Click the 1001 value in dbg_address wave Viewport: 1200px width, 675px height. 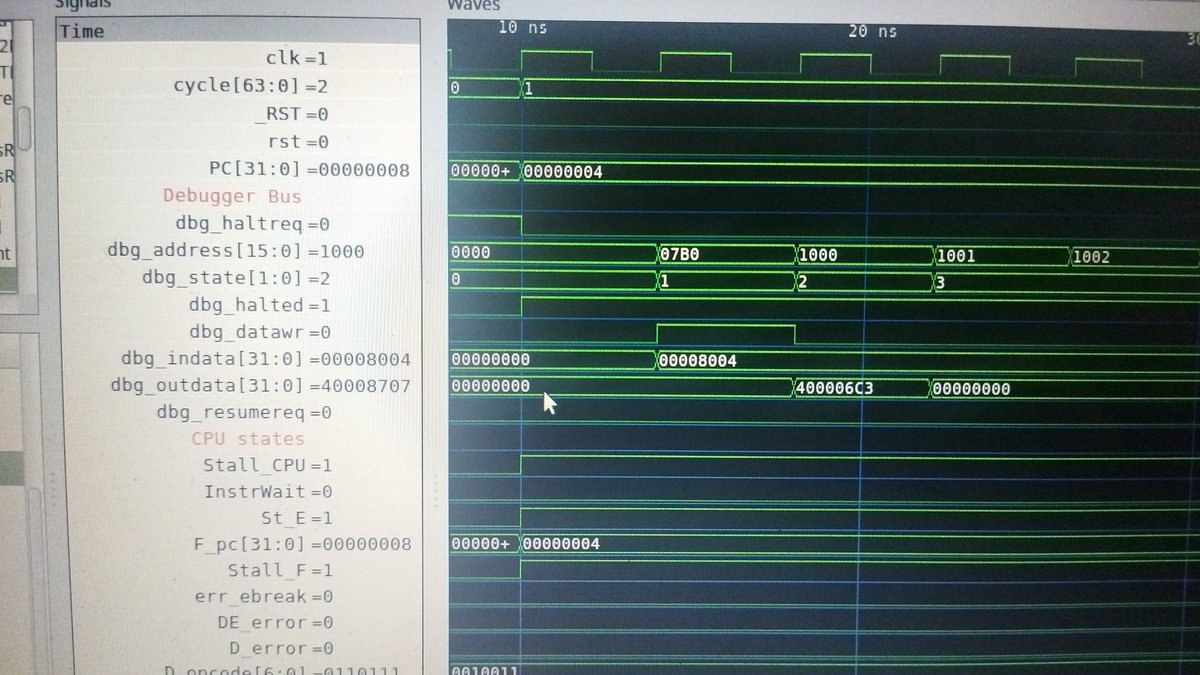click(957, 255)
